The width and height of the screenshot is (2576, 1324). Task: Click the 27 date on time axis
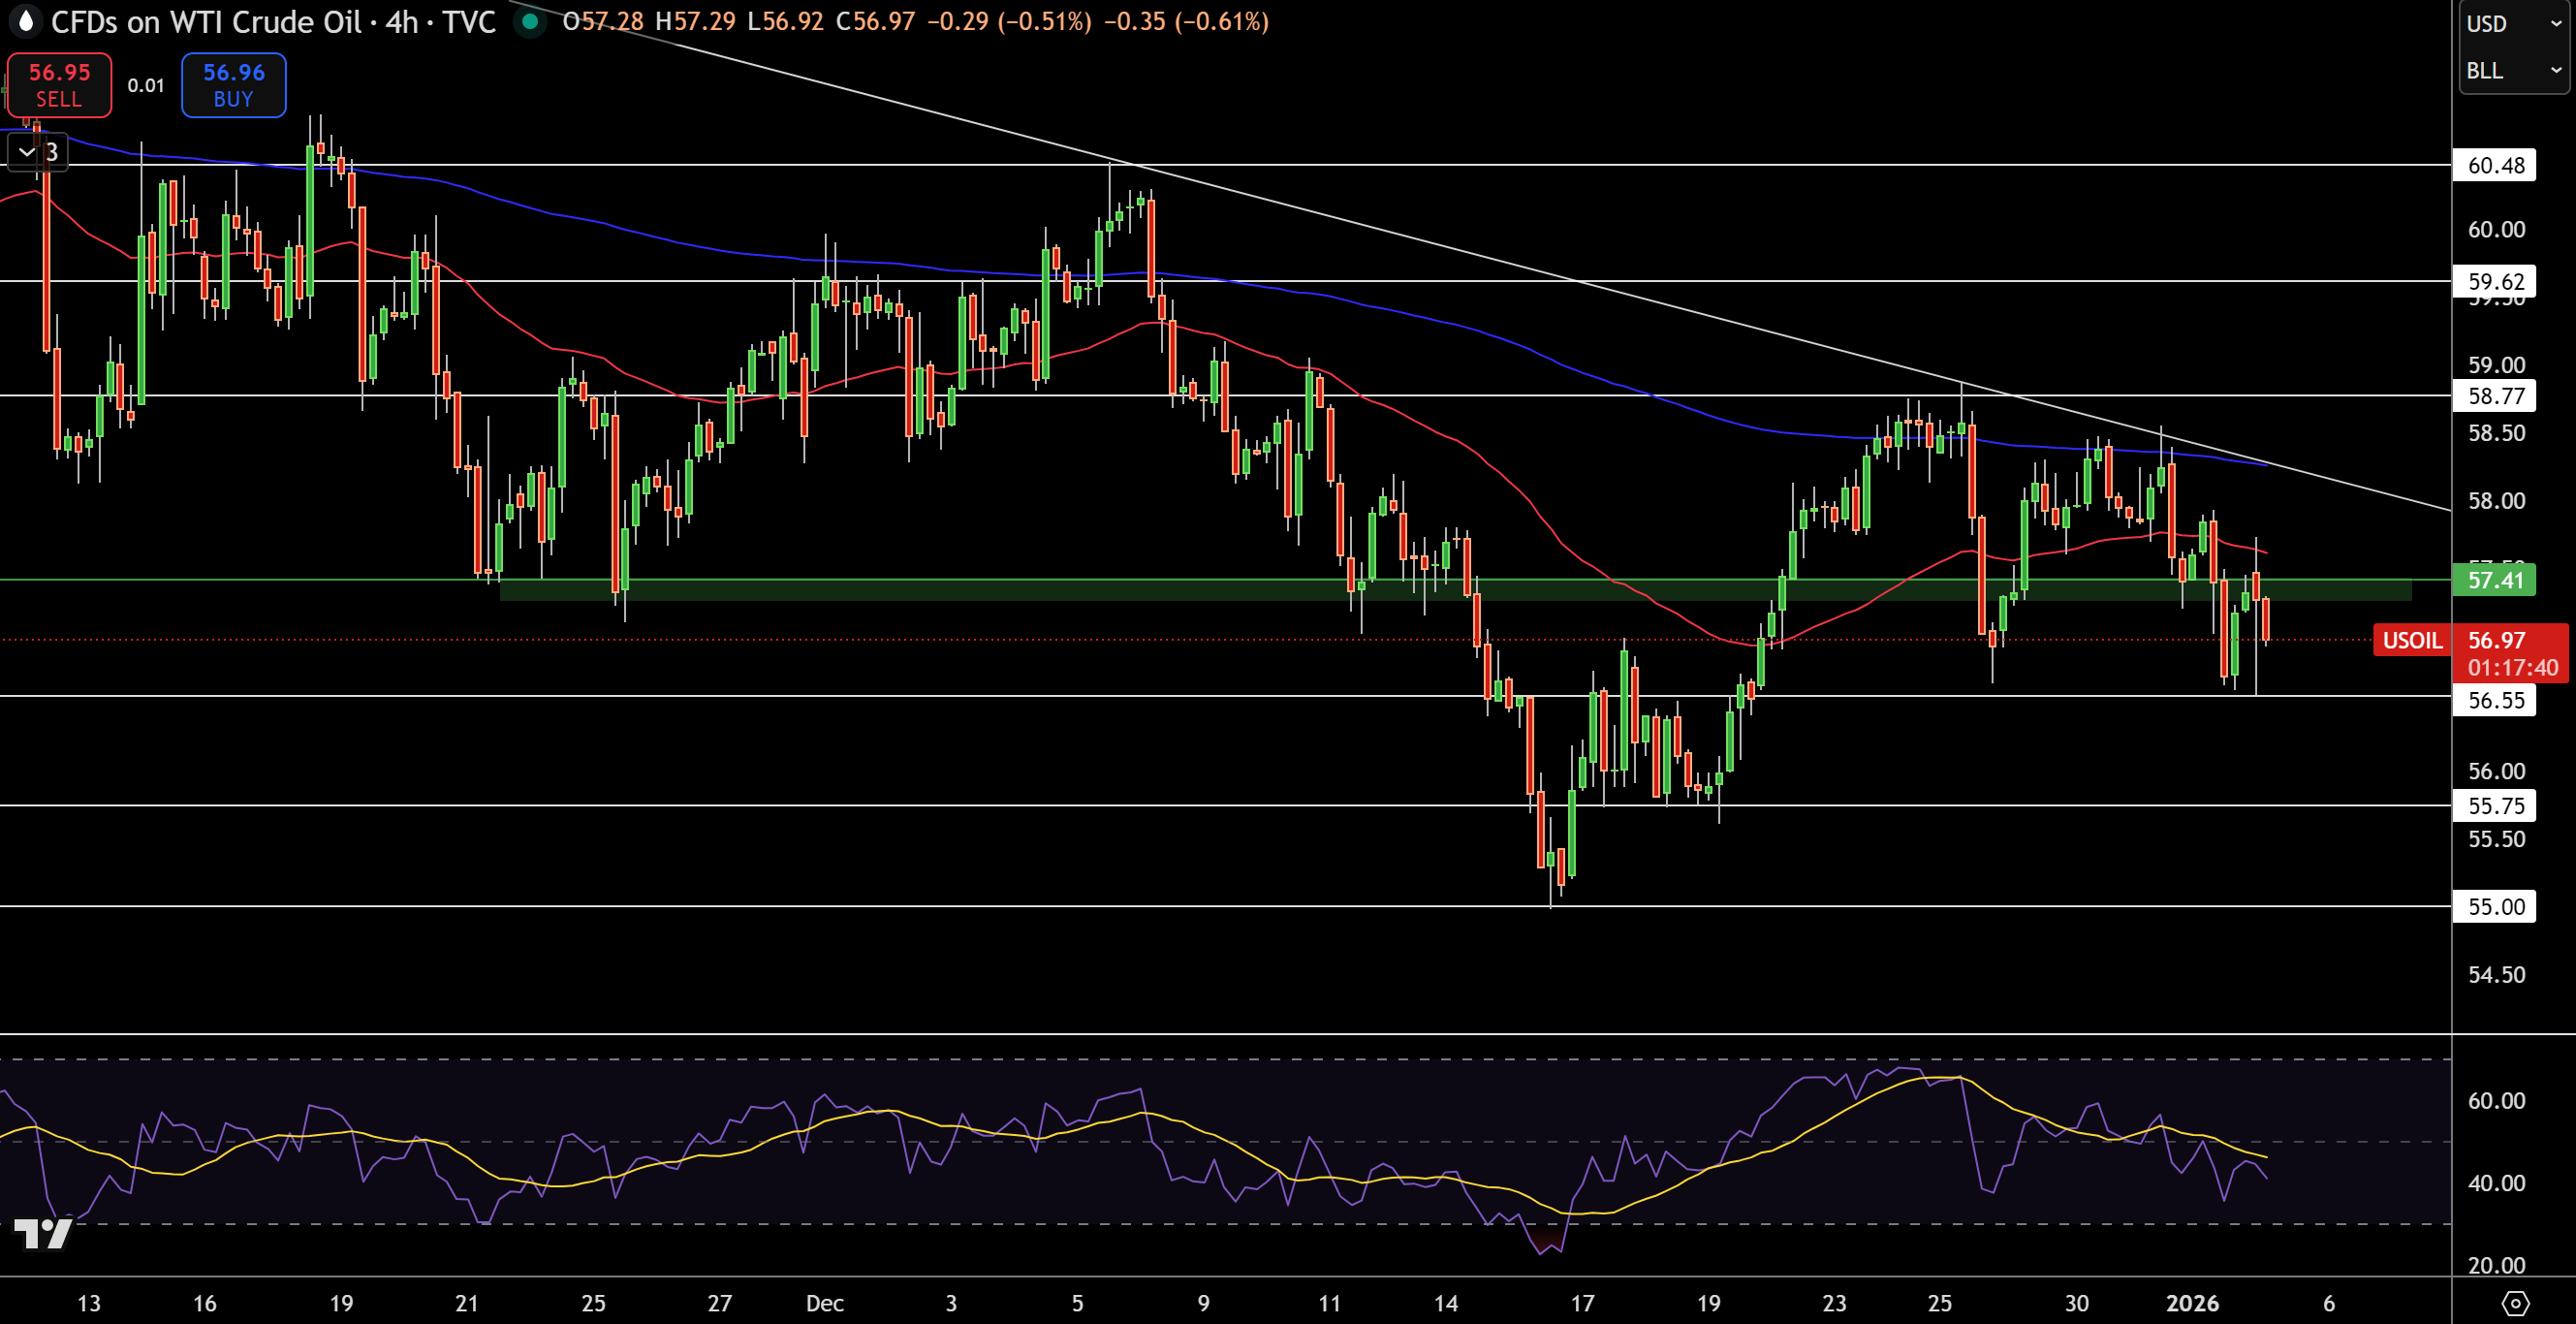(x=720, y=1303)
